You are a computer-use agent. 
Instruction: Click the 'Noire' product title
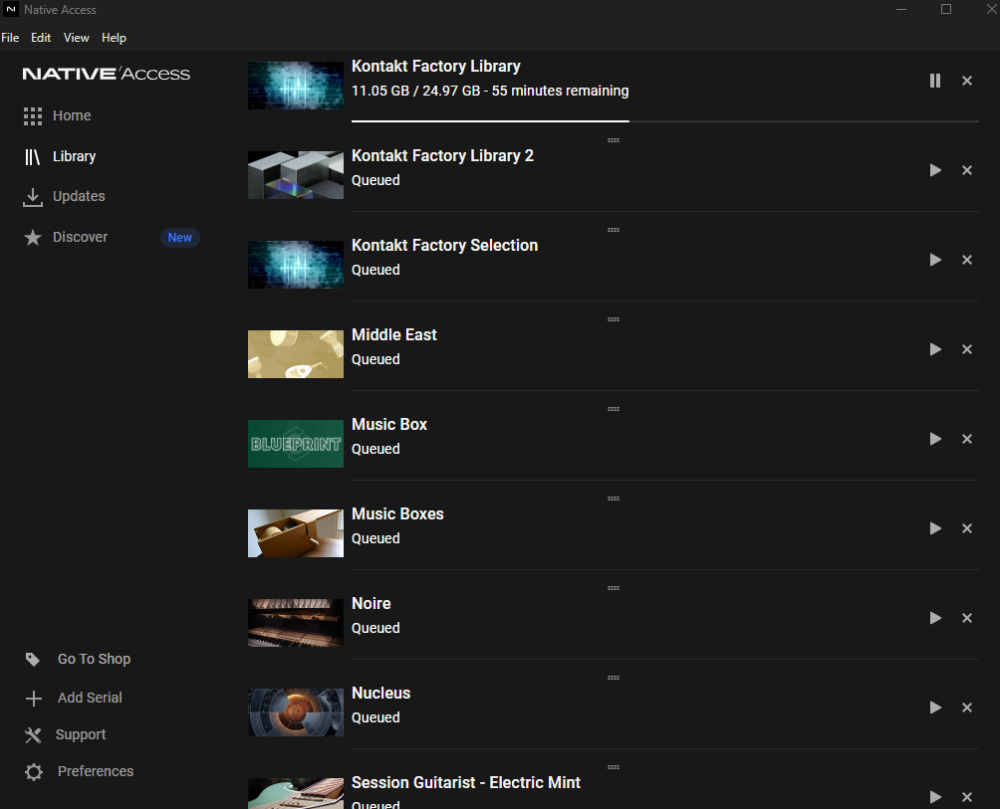[371, 603]
